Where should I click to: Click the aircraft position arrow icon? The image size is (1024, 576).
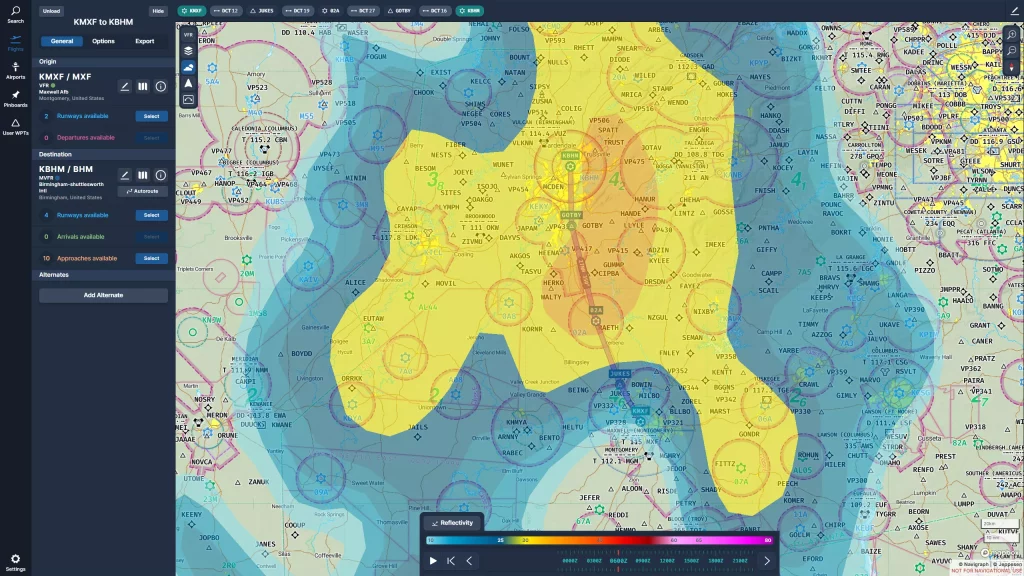coord(188,84)
